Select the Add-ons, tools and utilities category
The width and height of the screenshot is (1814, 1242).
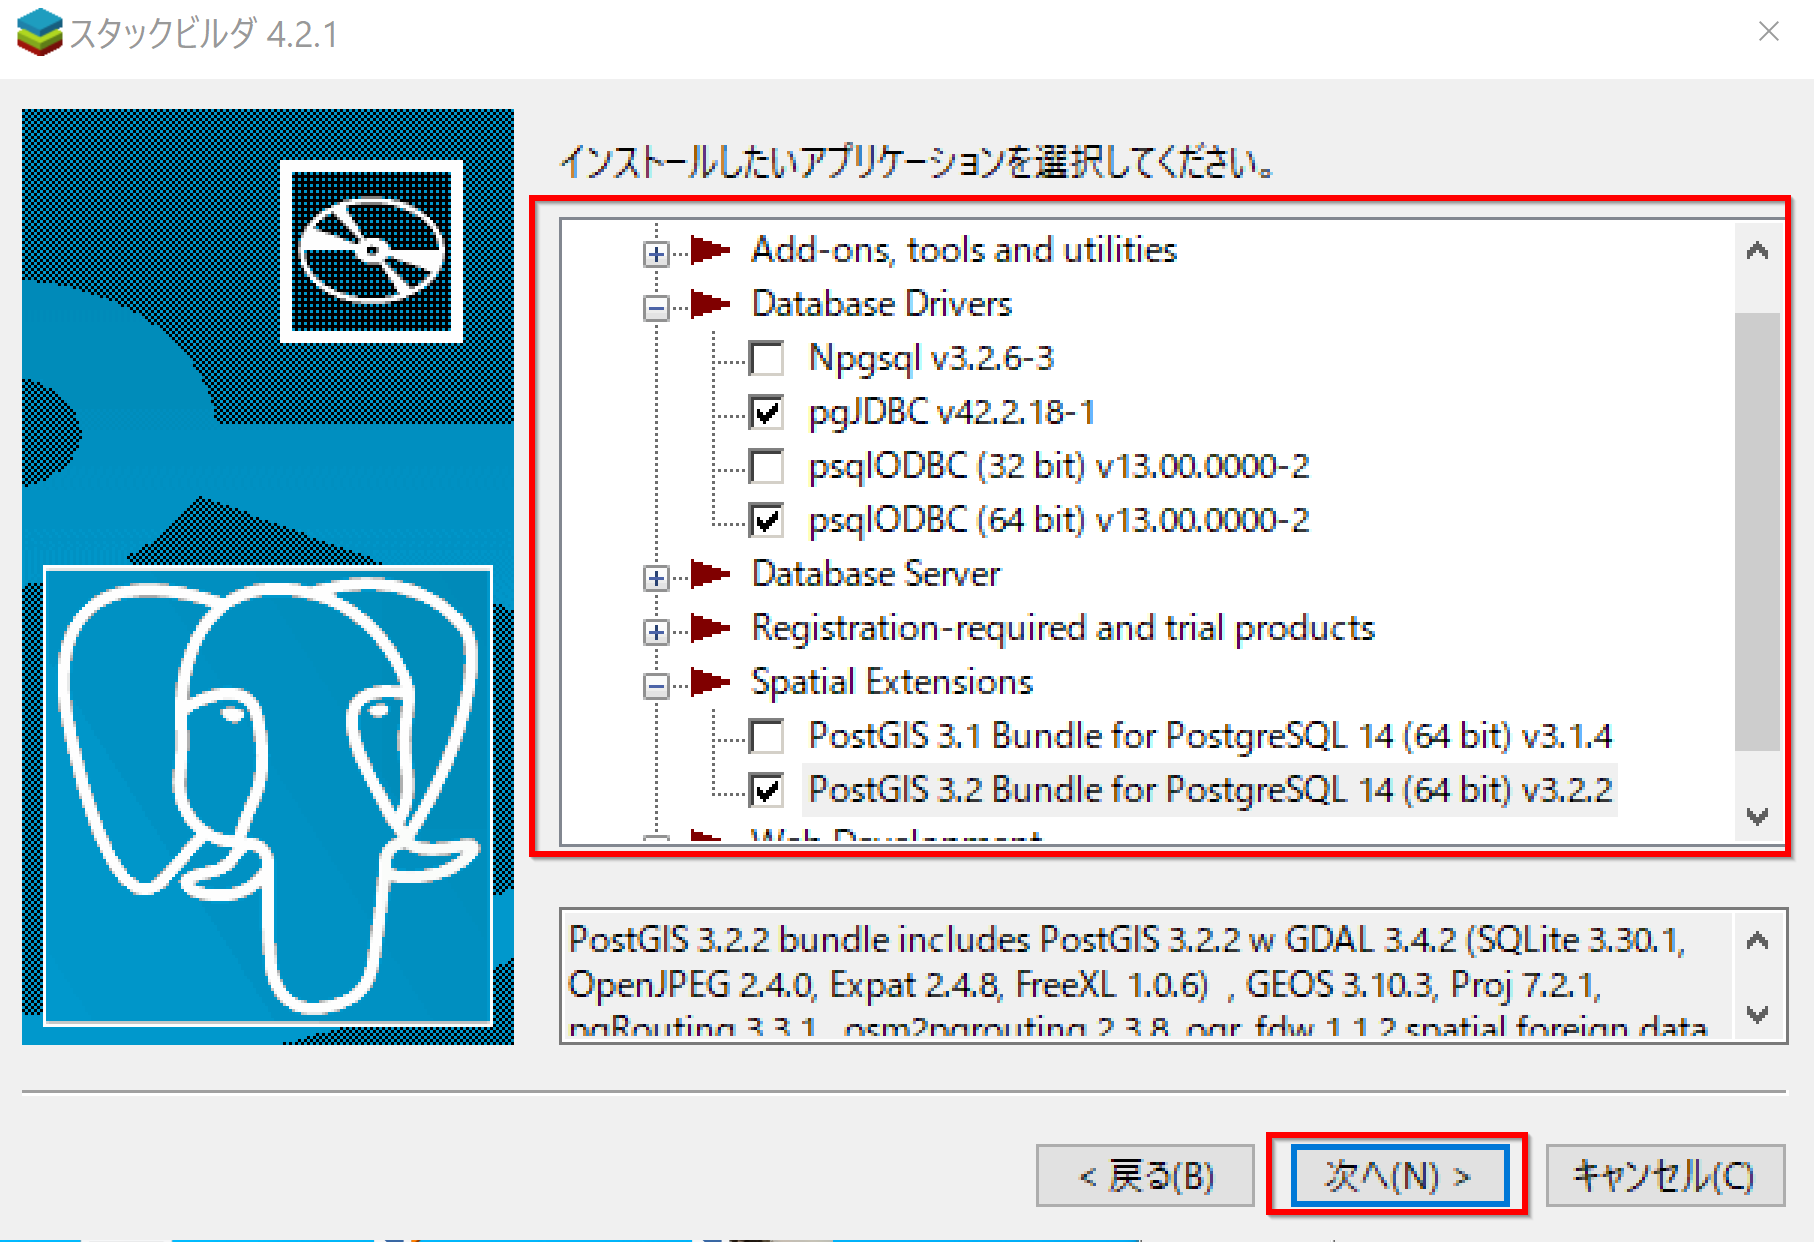[x=964, y=249]
